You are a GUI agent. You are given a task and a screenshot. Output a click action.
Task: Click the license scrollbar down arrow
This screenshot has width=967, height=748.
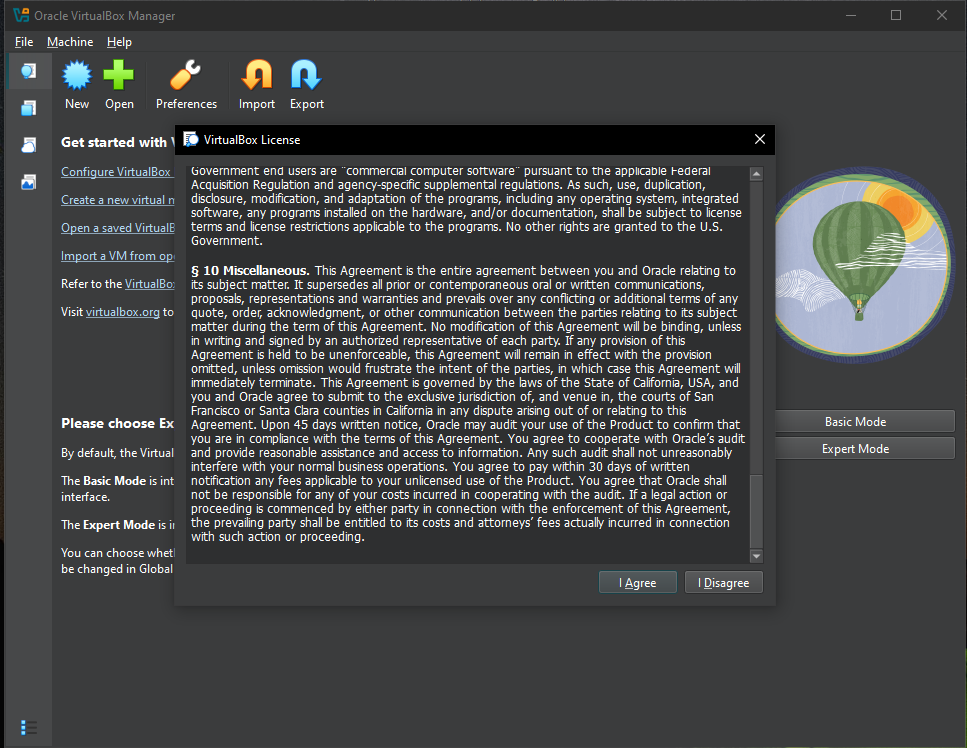click(x=756, y=556)
